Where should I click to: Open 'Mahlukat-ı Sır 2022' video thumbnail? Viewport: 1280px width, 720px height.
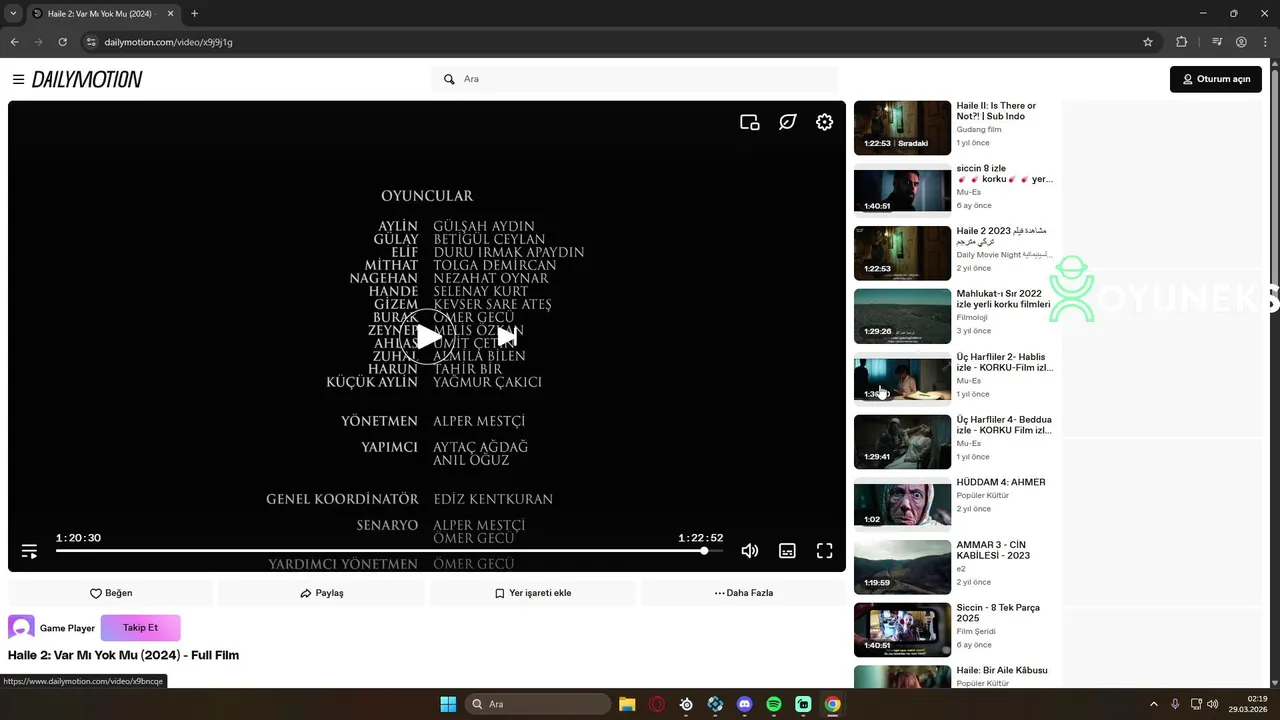coord(902,316)
